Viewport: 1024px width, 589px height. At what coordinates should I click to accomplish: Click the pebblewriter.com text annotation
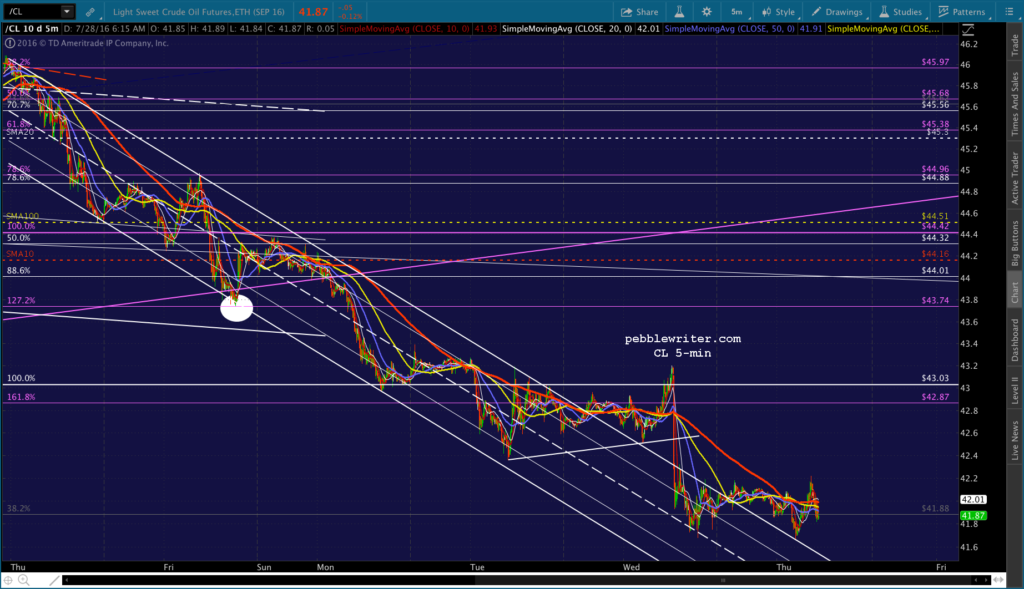682,338
